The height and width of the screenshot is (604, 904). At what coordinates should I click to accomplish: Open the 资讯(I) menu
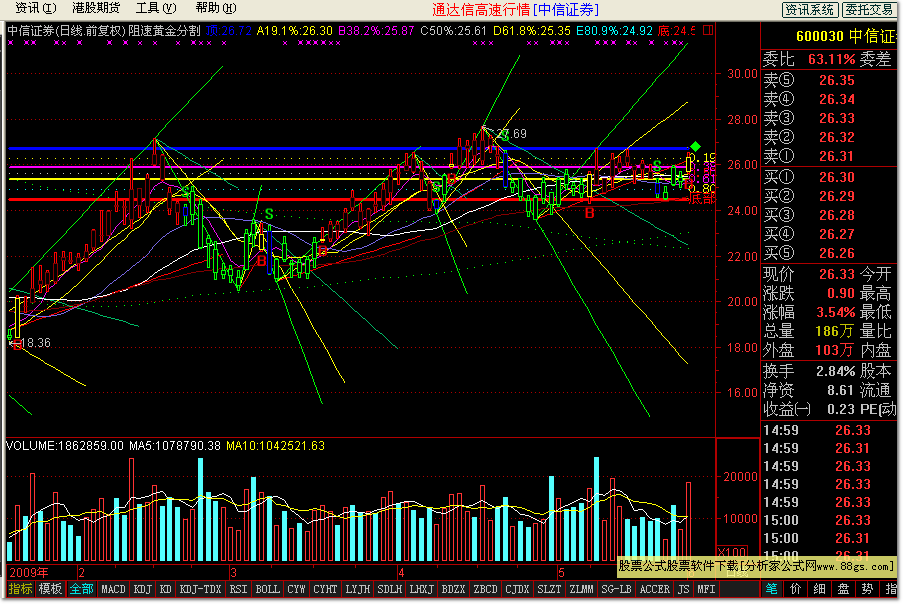point(35,8)
